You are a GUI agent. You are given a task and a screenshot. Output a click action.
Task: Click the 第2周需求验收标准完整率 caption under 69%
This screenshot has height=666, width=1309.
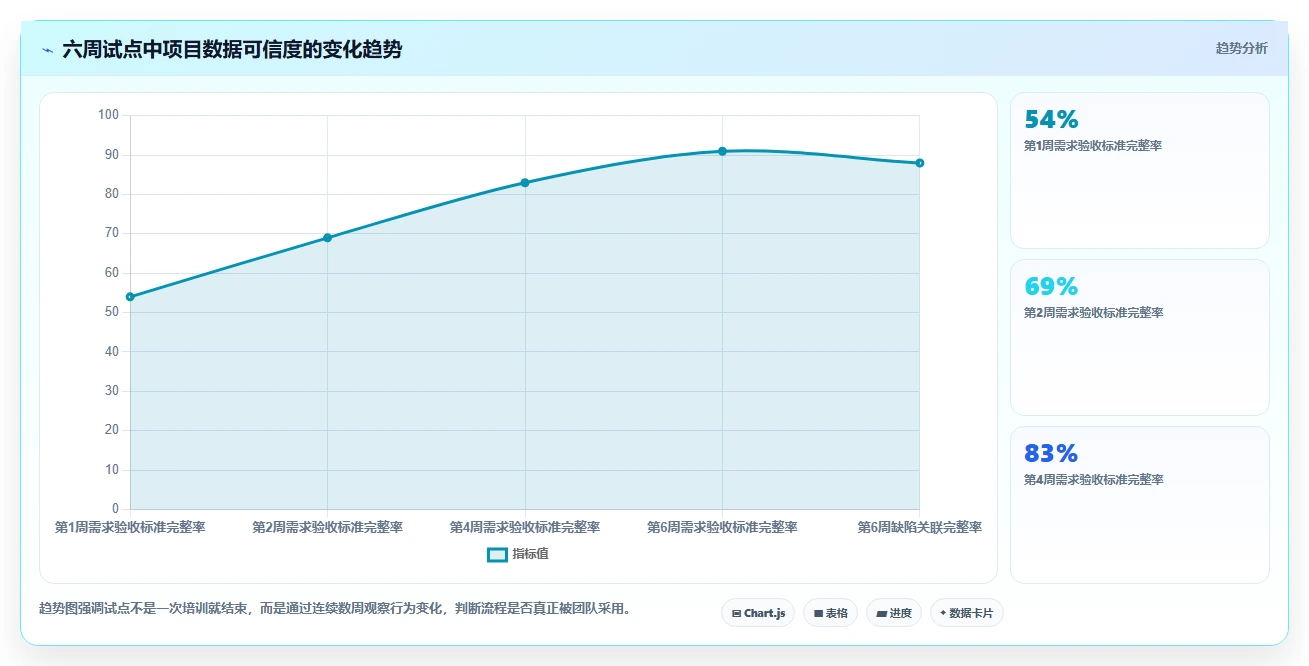point(1094,313)
